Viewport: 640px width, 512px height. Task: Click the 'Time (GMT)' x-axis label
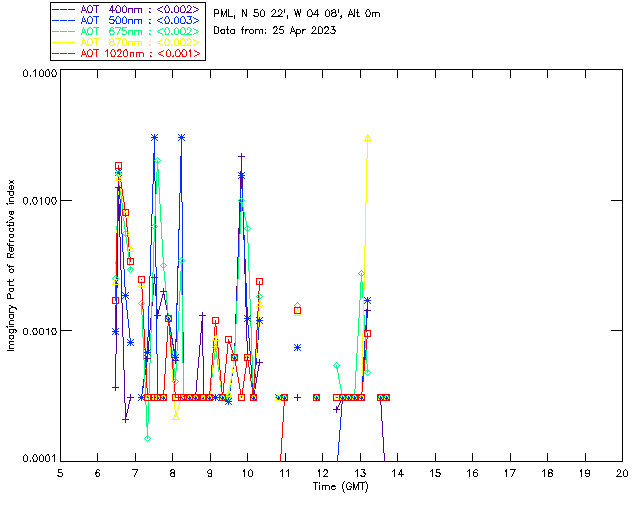coord(339,486)
